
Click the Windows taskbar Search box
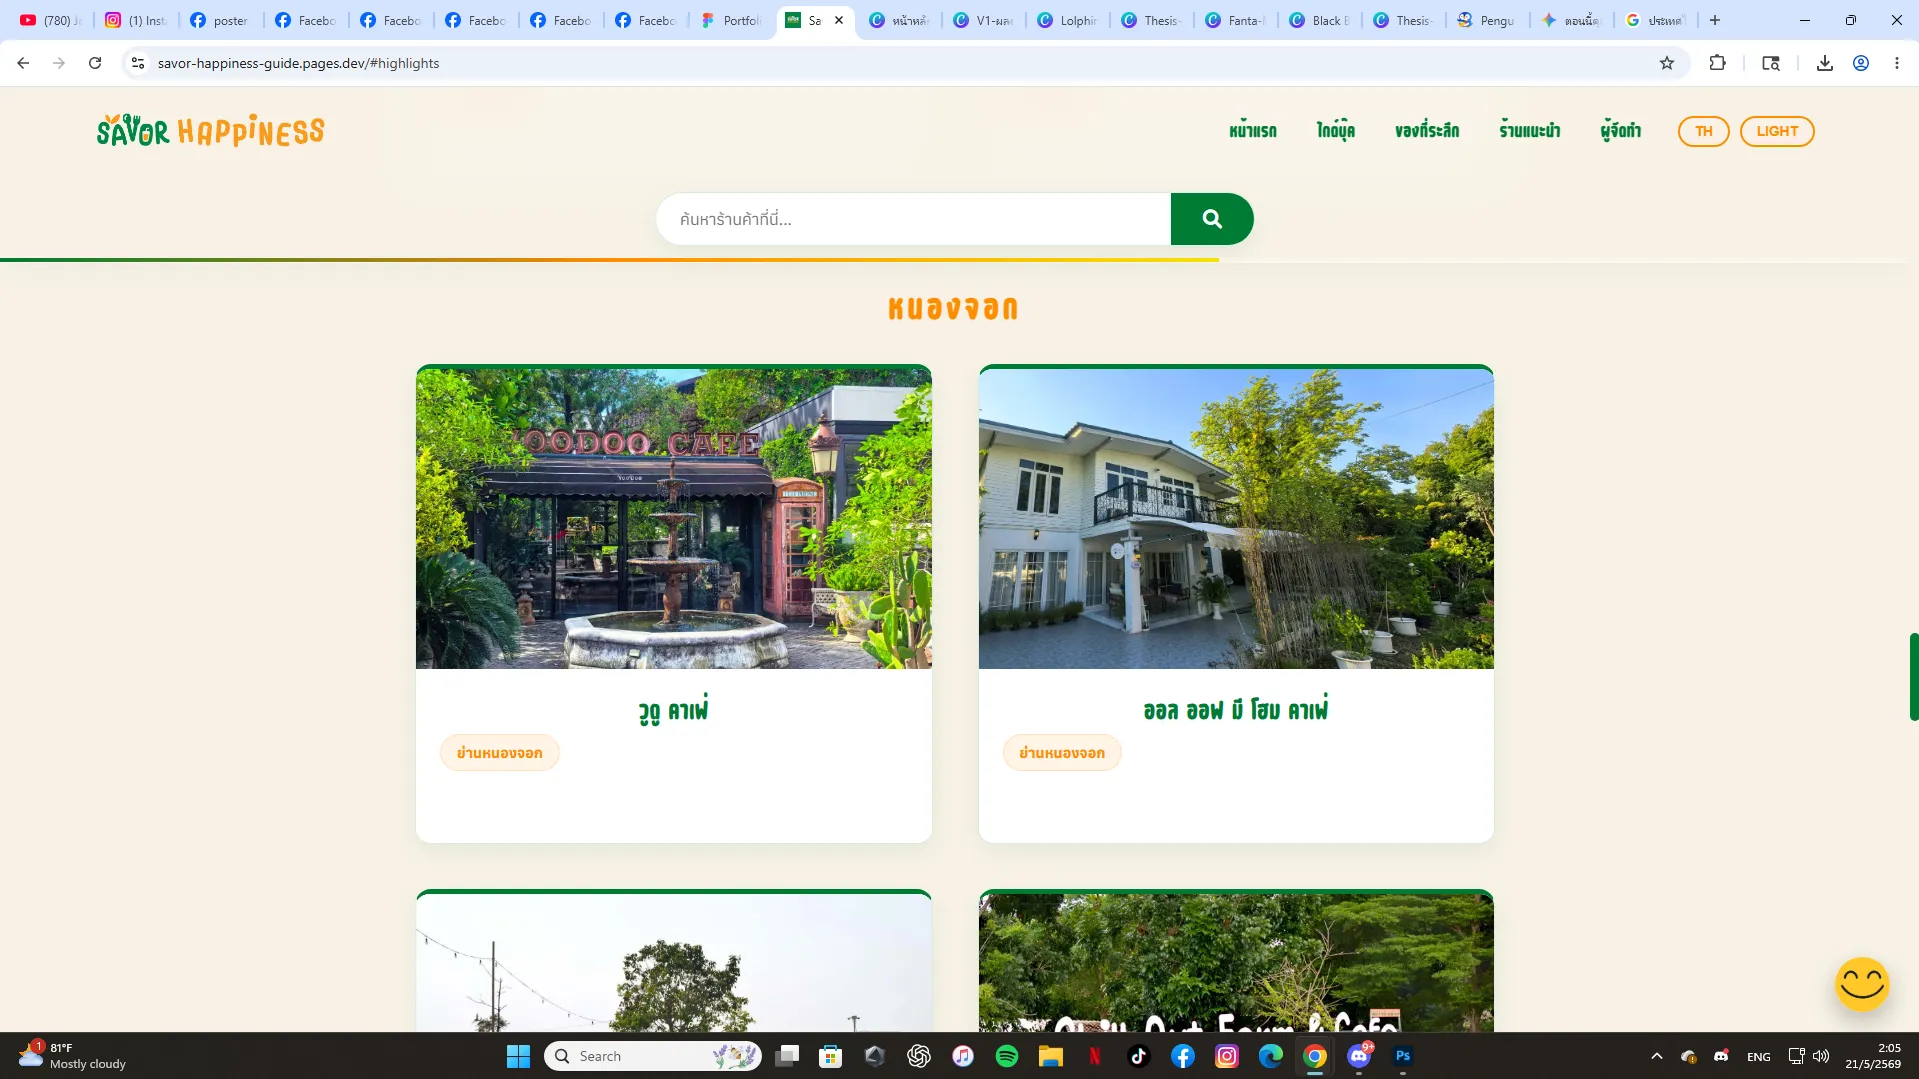tap(653, 1056)
